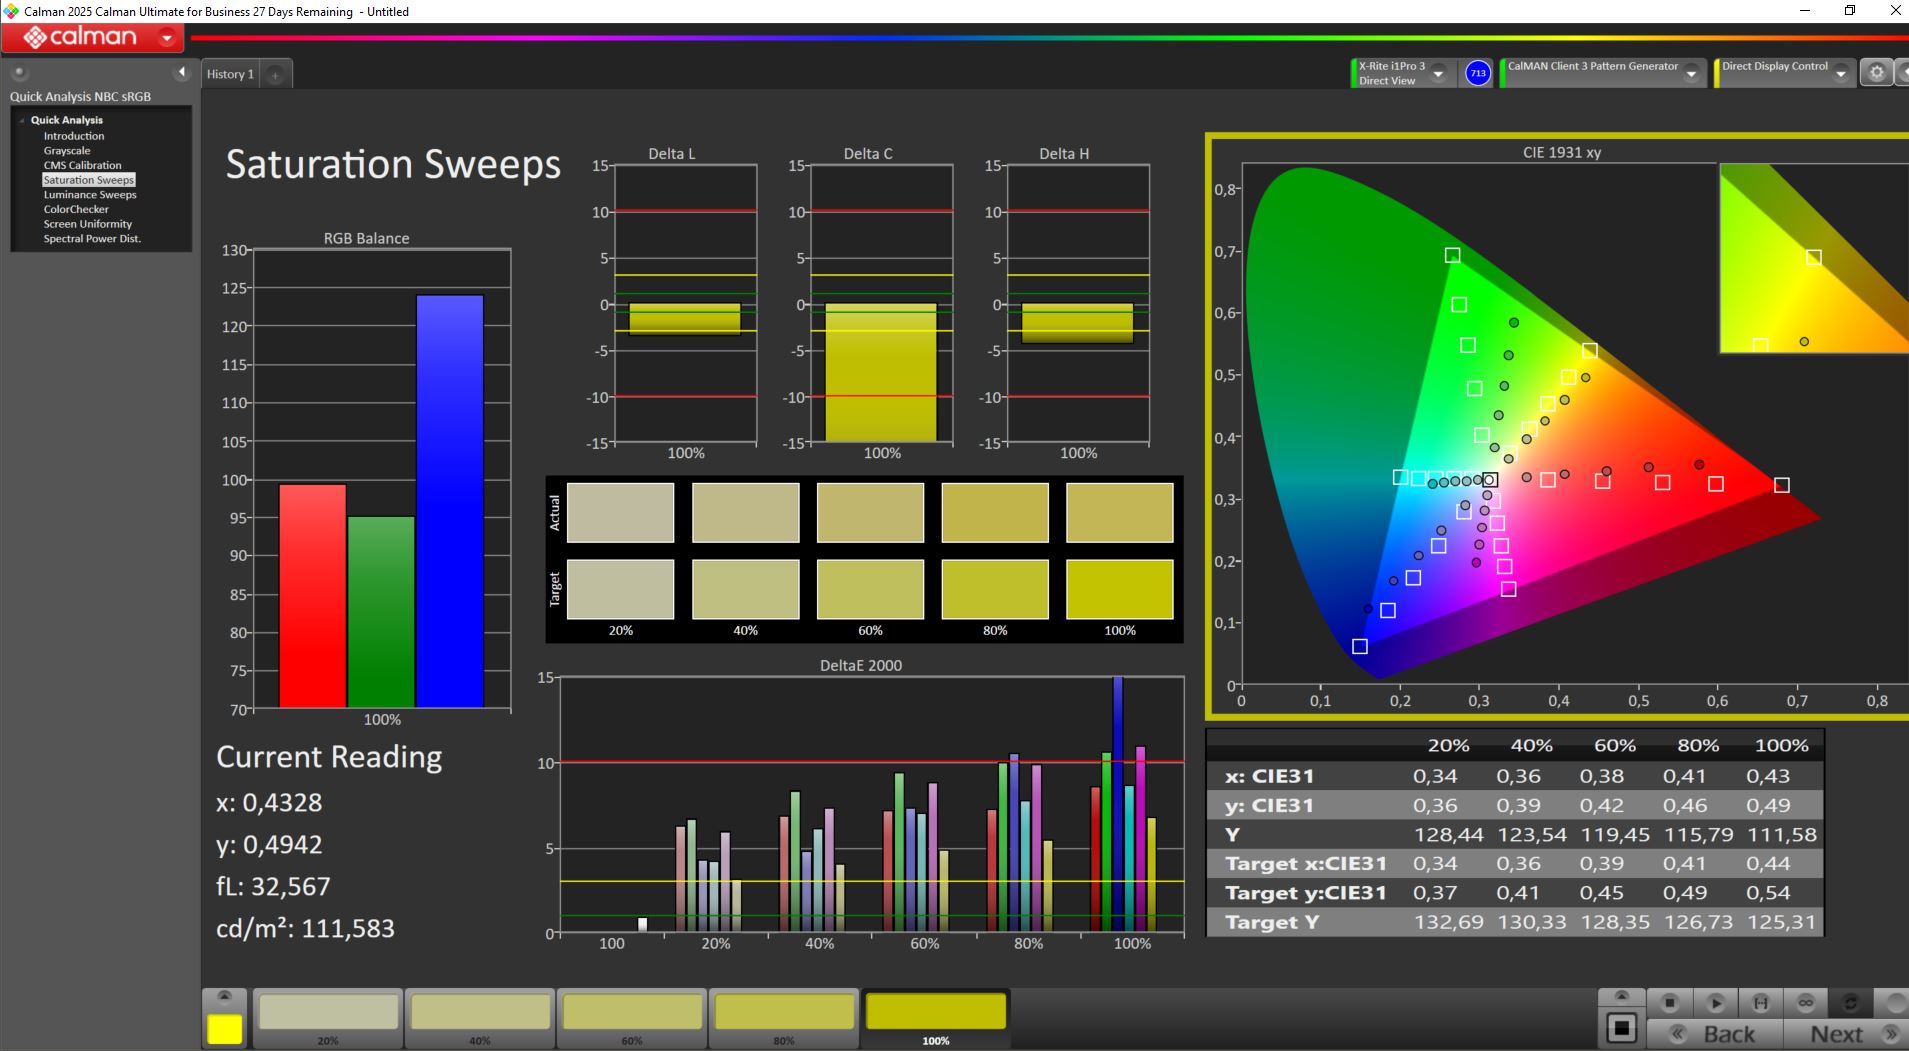Open the X-Rite i1Pro 3 meter dropdown
Viewport: 1909px width, 1051px height.
pos(1438,73)
